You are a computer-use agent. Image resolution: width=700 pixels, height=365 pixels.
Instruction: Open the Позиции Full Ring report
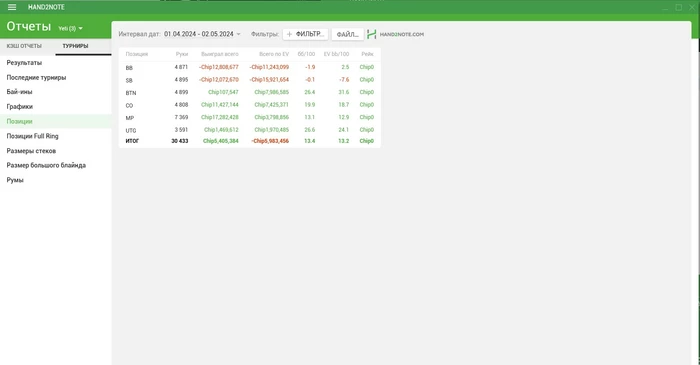tap(32, 136)
